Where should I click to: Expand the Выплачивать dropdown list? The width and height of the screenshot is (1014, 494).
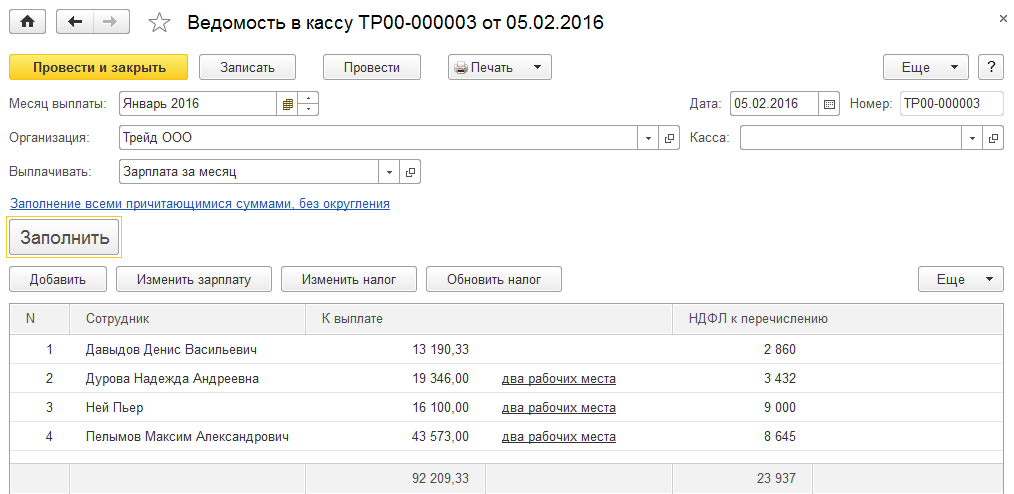tap(388, 172)
